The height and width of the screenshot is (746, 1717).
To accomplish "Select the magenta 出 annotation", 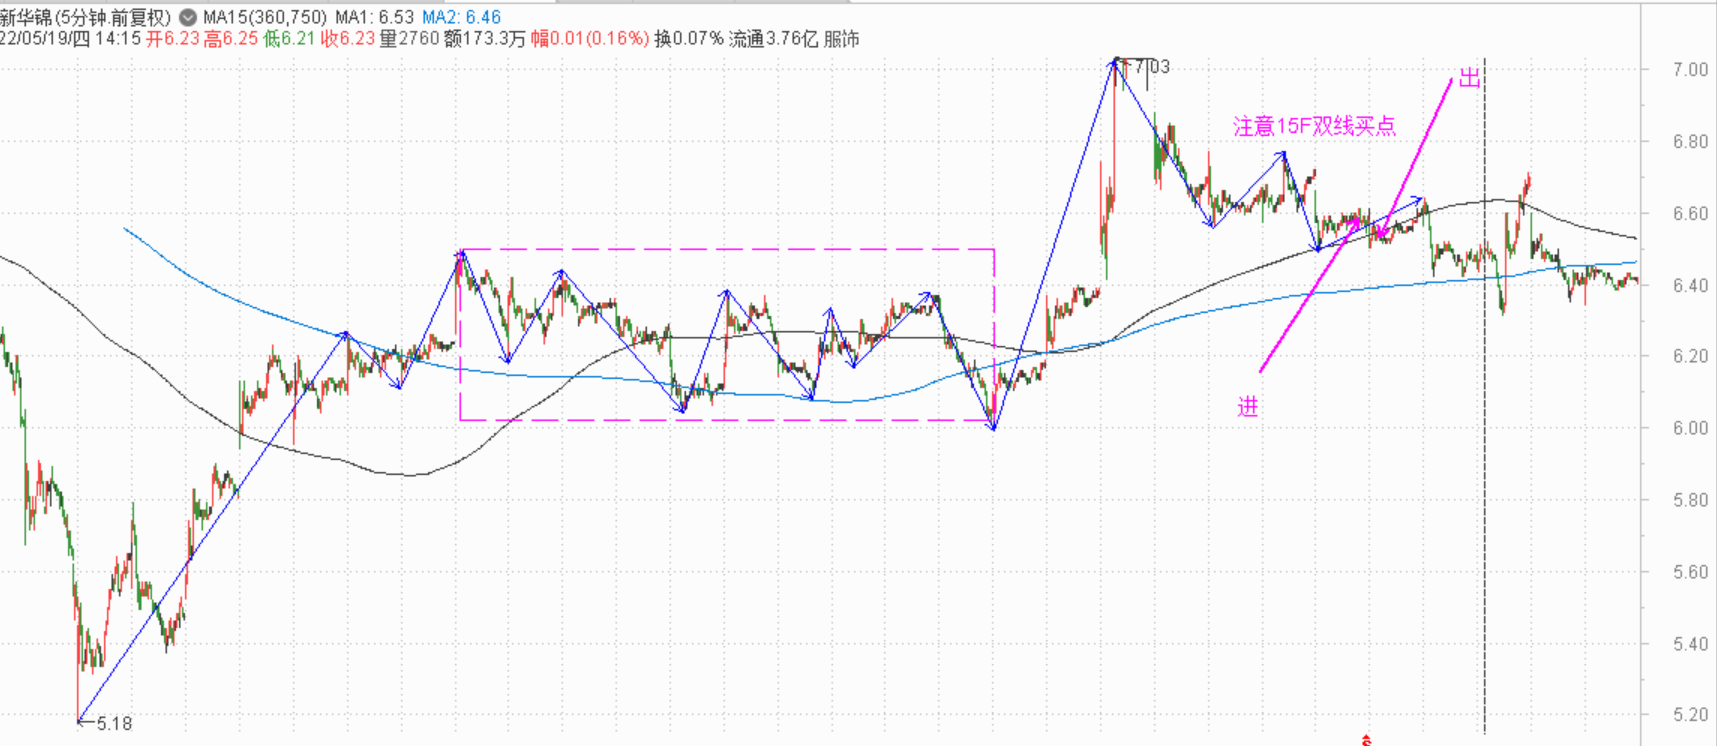I will point(1469,79).
